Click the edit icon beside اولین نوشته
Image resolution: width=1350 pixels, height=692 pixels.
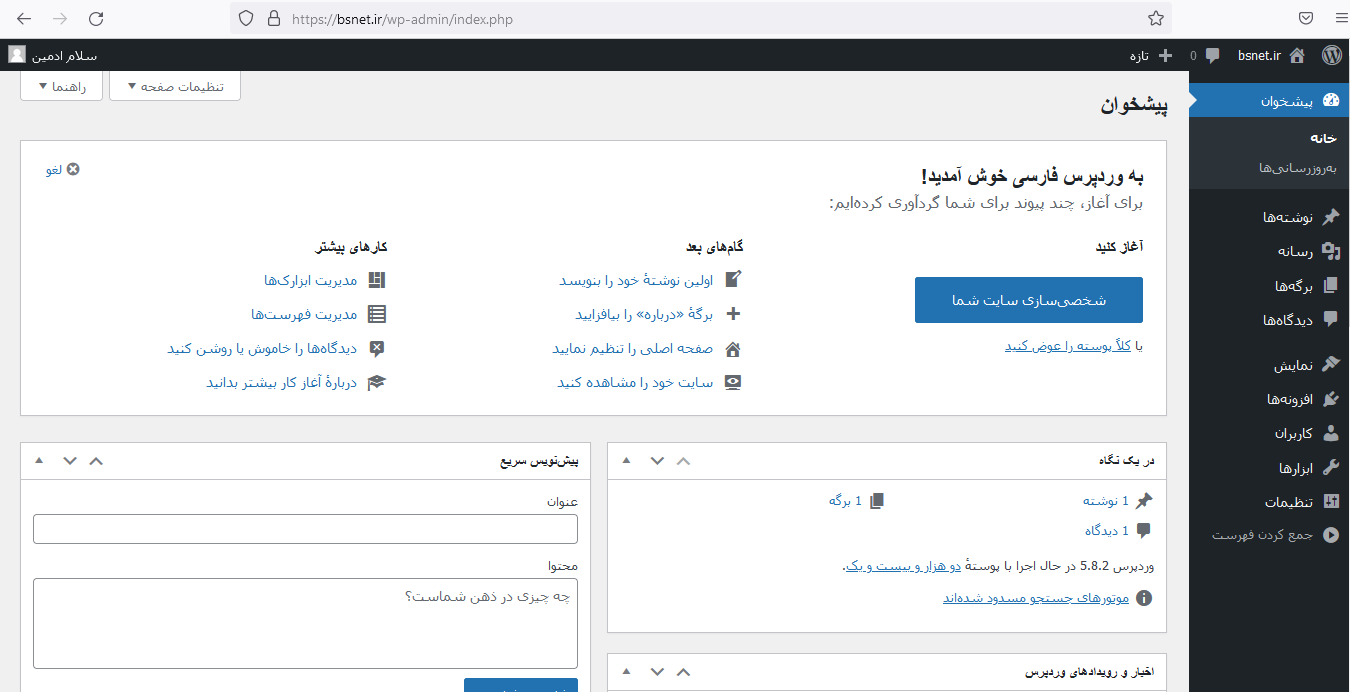(733, 280)
